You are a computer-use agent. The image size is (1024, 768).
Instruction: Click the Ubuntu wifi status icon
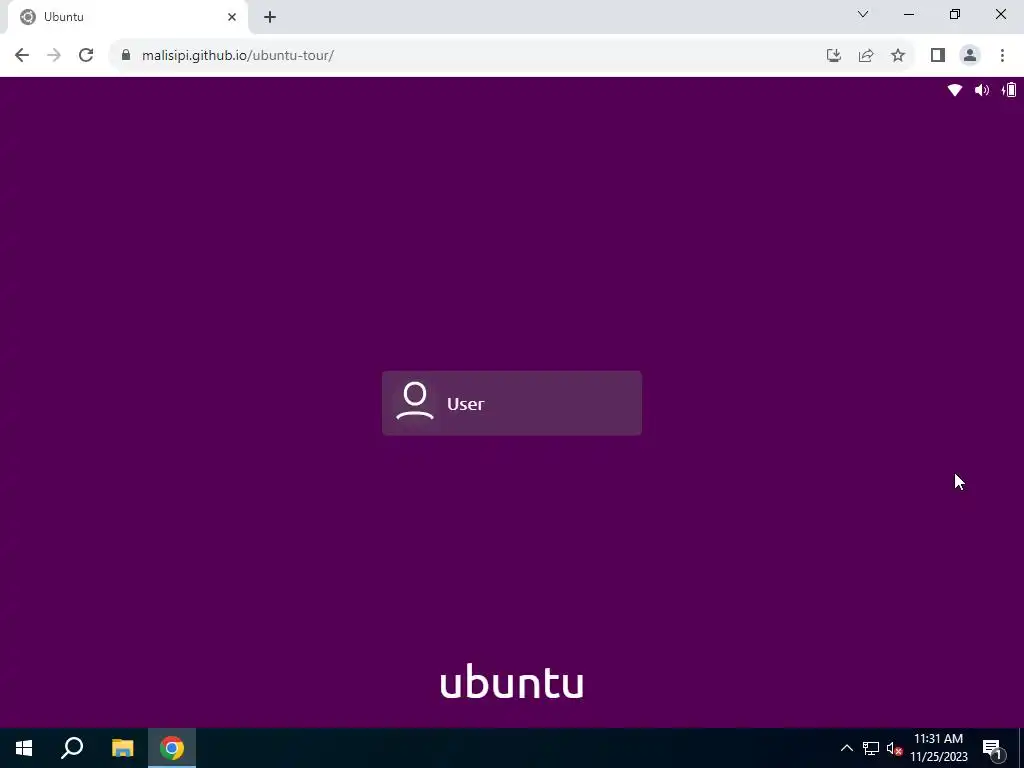(x=954, y=90)
